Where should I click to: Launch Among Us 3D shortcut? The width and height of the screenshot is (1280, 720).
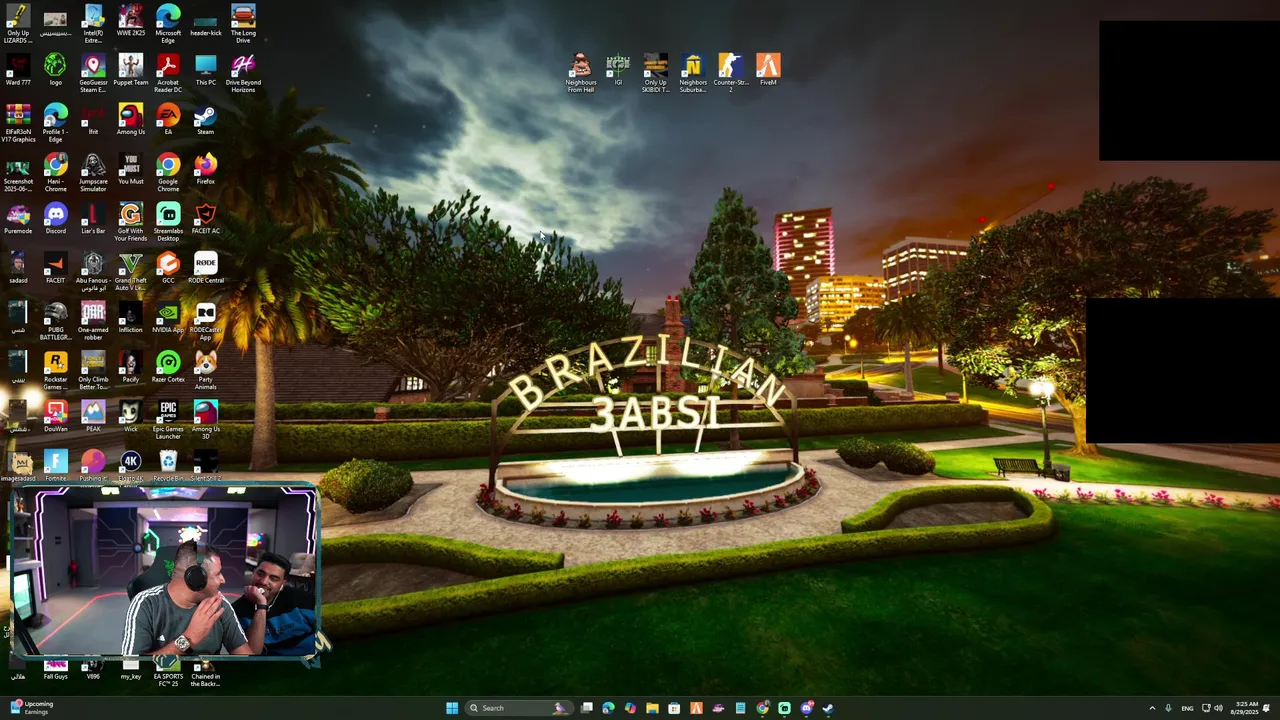pyautogui.click(x=206, y=420)
